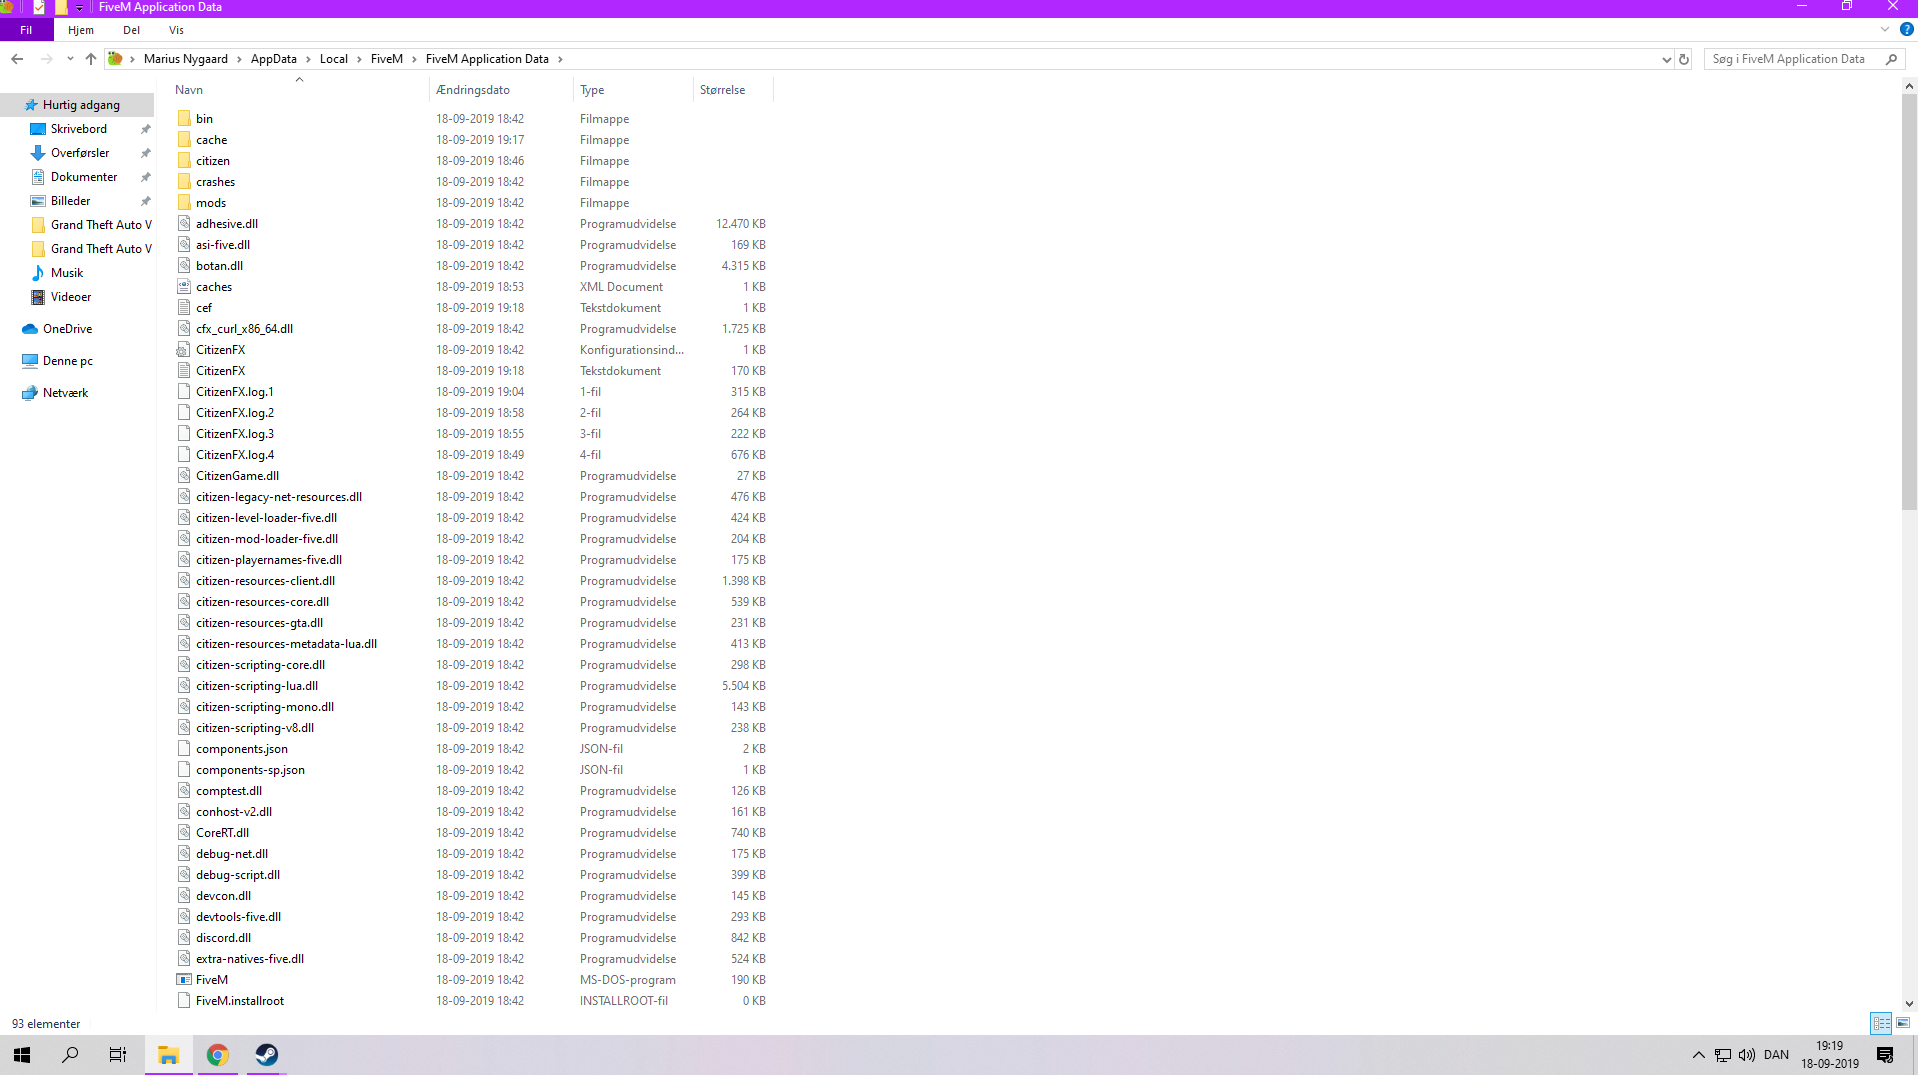Open Task View from the taskbar
The image size is (1918, 1075).
point(118,1055)
